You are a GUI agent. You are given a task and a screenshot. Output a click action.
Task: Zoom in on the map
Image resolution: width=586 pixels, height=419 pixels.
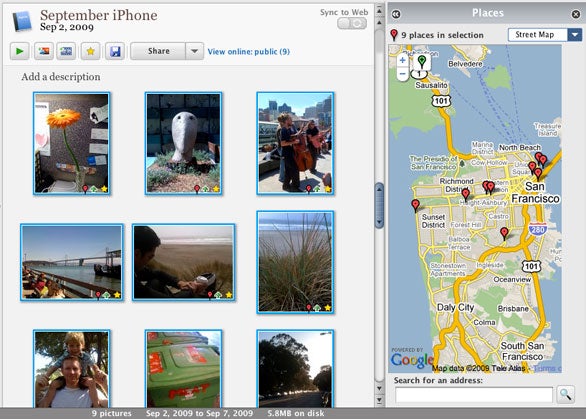click(x=403, y=60)
